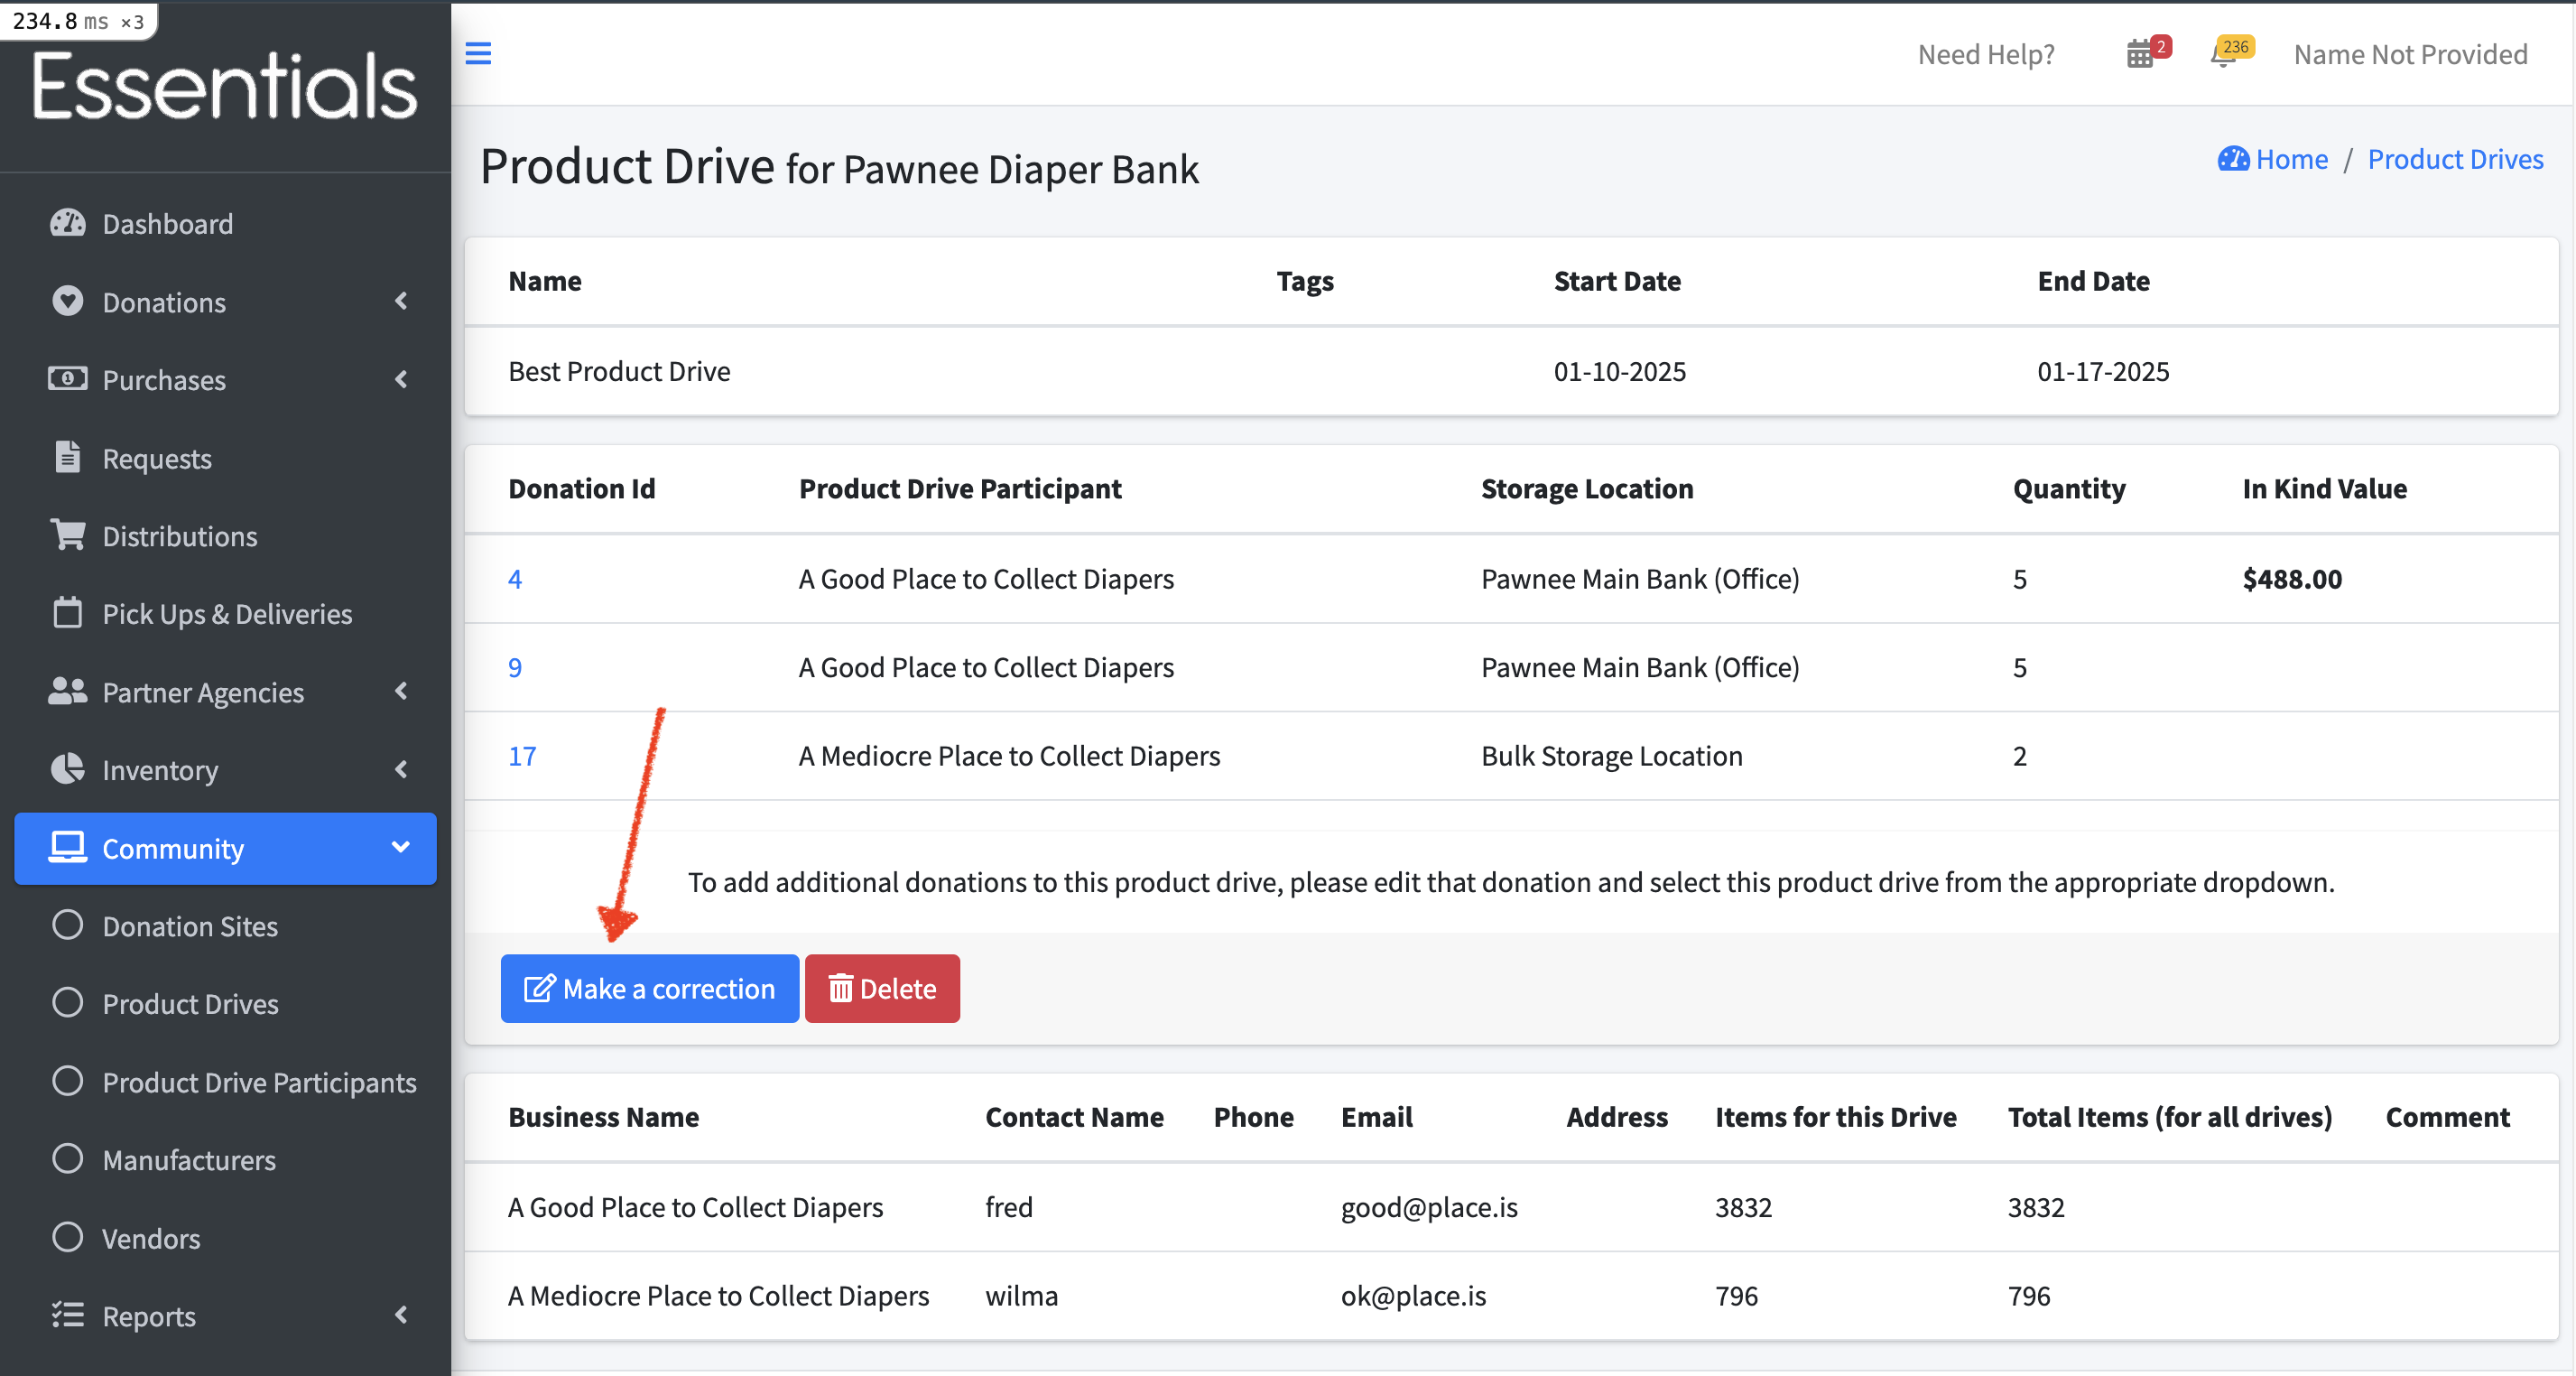Image resolution: width=2576 pixels, height=1376 pixels.
Task: Open Pick Ups & Deliveries menu item
Action: click(x=225, y=613)
